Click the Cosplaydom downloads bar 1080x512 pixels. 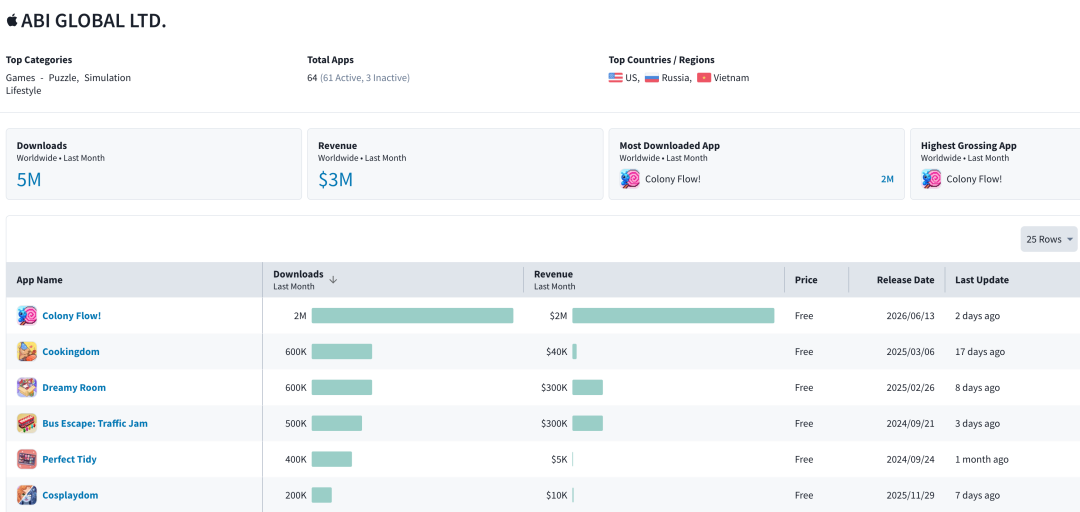322,495
